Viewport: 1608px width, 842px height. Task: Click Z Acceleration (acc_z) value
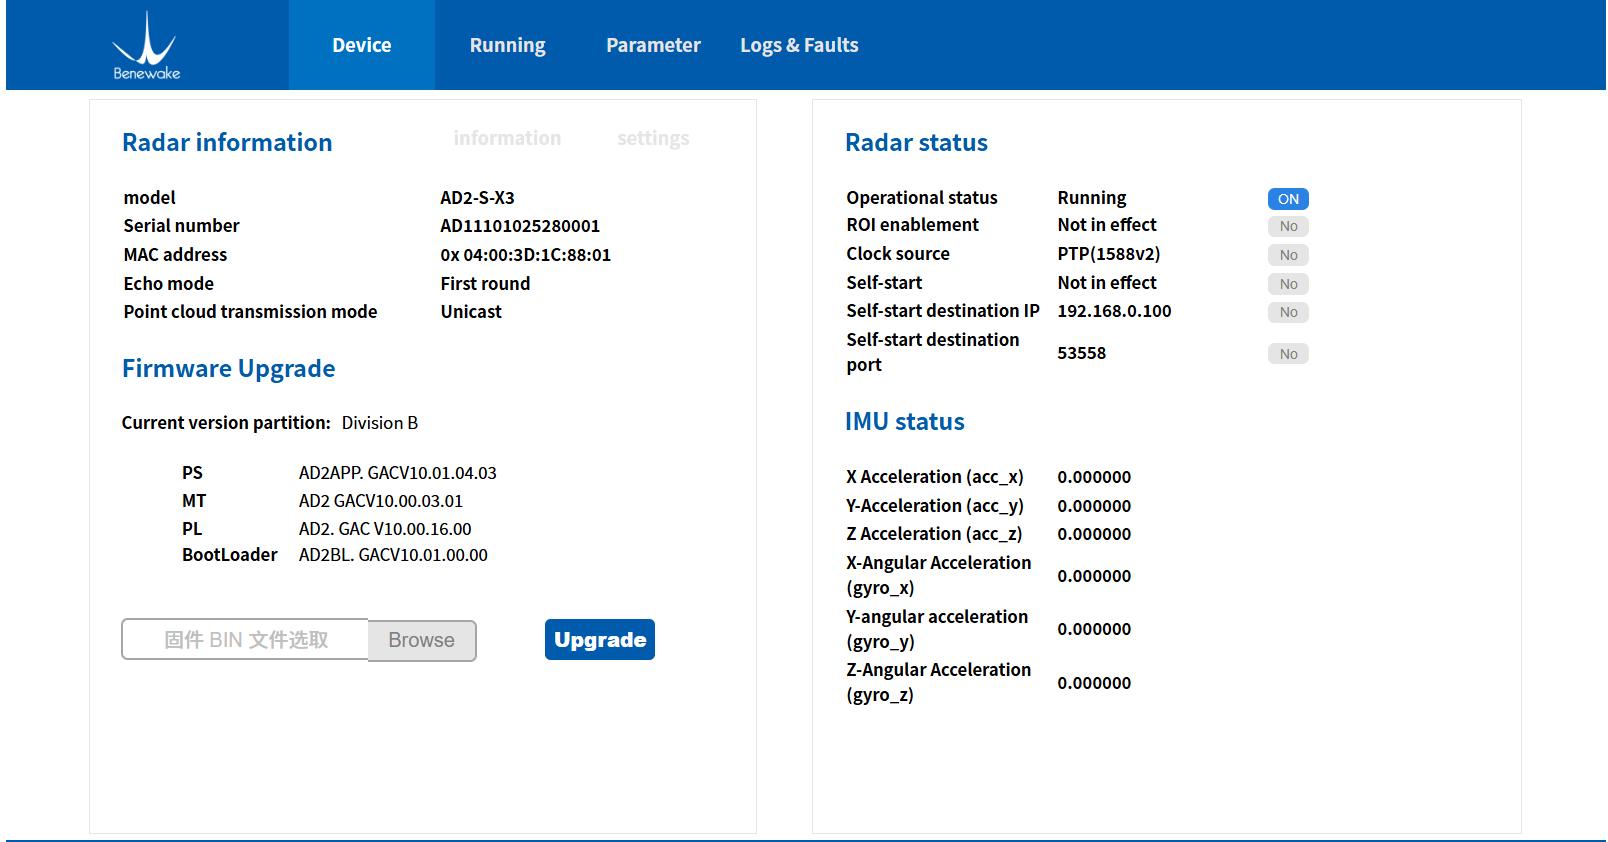pyautogui.click(x=1094, y=534)
